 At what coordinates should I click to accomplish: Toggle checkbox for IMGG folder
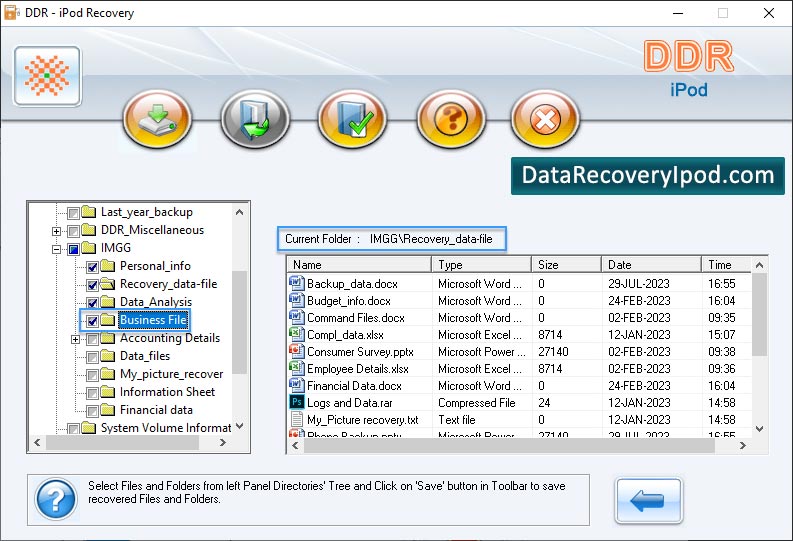click(73, 249)
